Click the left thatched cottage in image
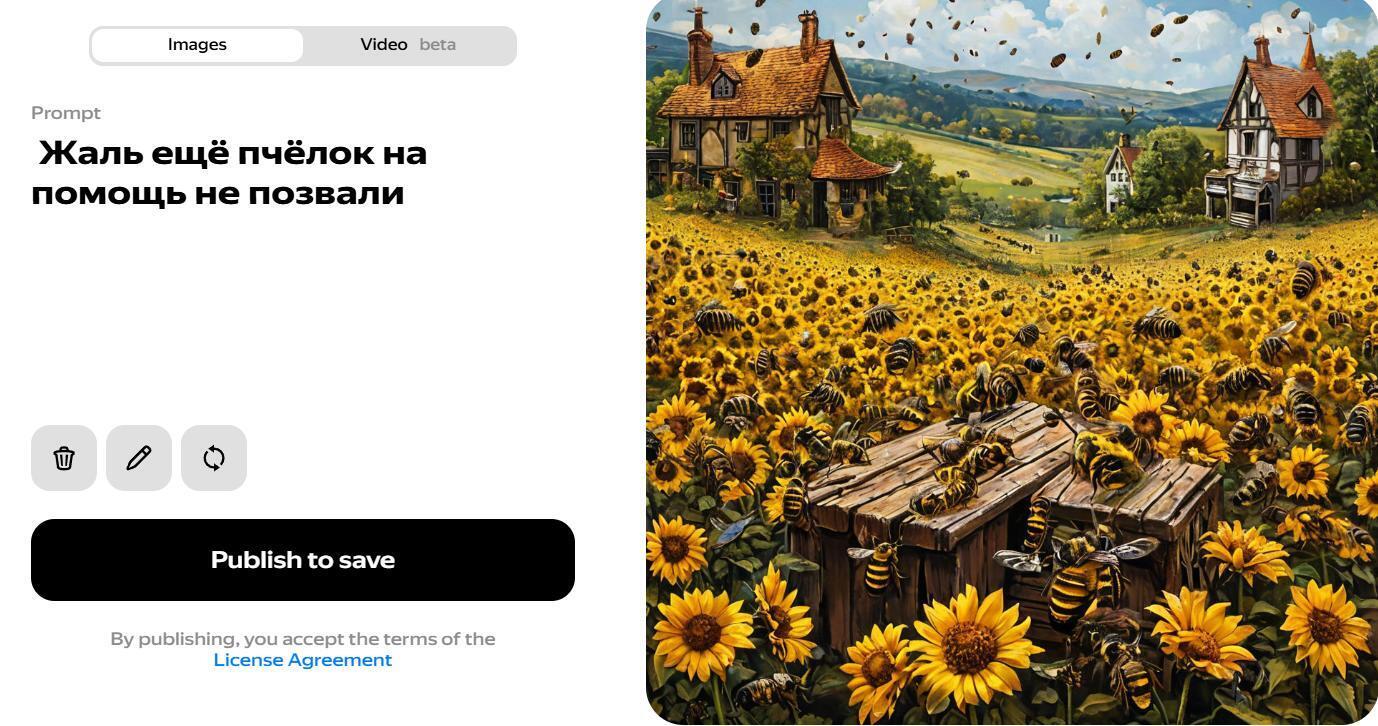The height and width of the screenshot is (726, 1378). pyautogui.click(x=770, y=125)
